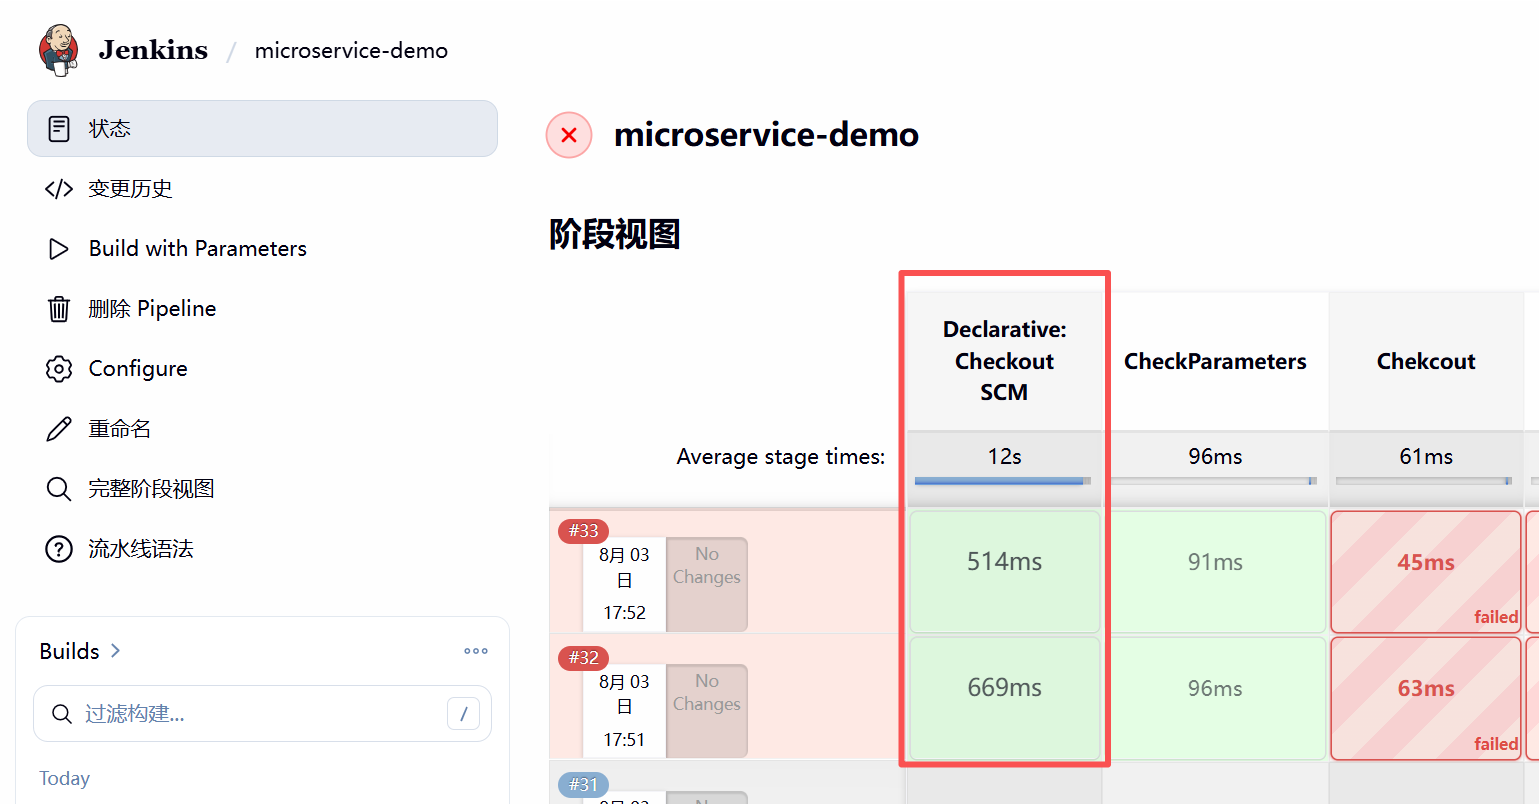Open 流水线语法 in the sidebar
Screen dimensions: 1539x804
coord(262,549)
